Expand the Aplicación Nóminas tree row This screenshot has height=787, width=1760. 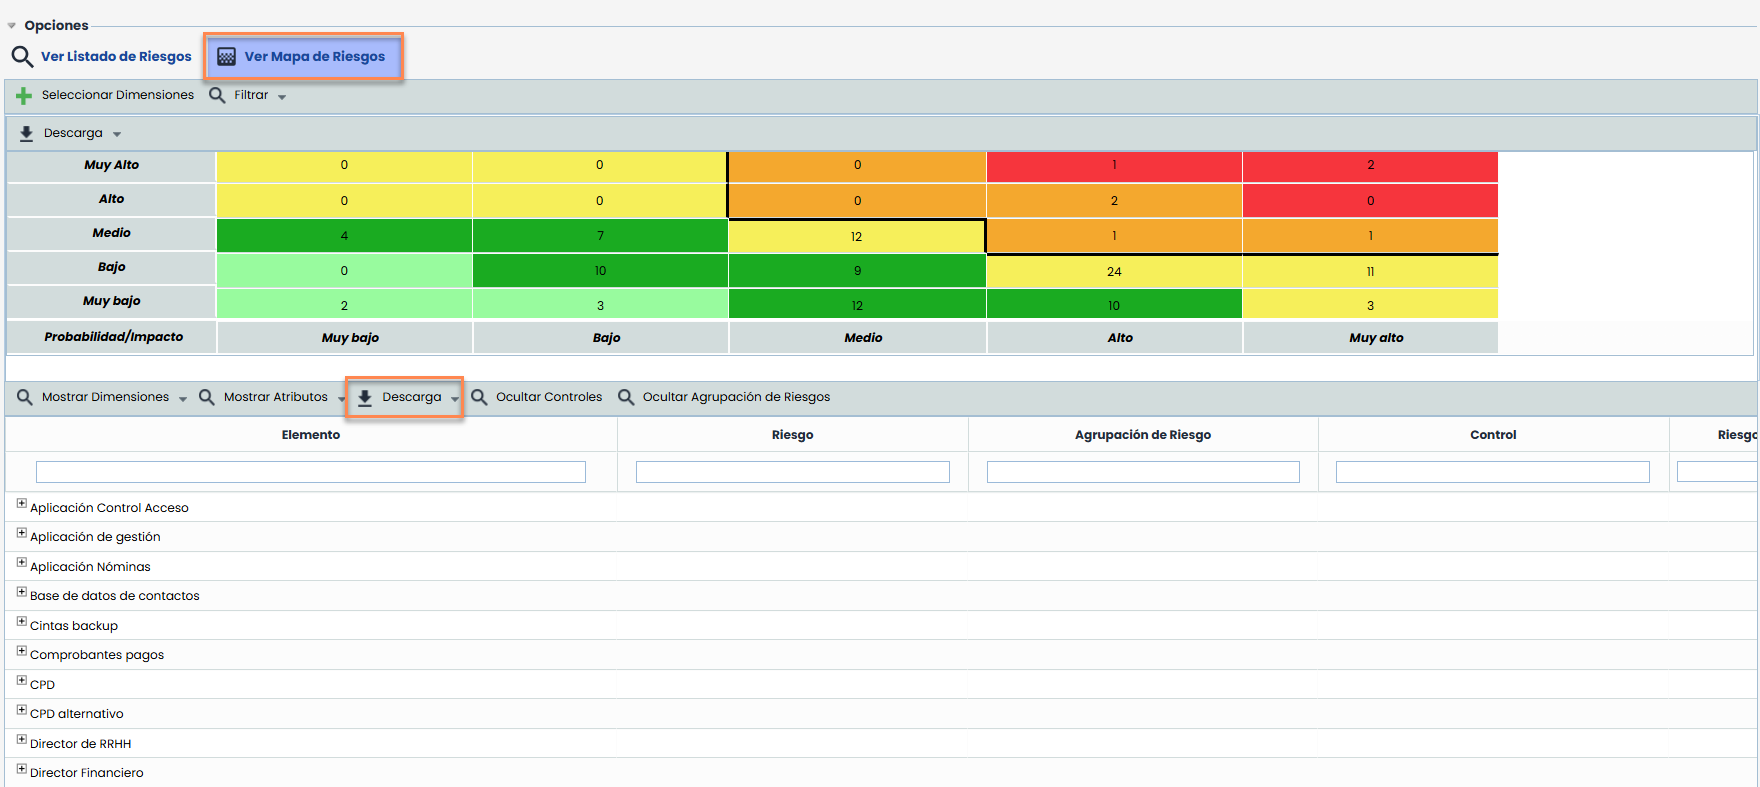coord(22,563)
